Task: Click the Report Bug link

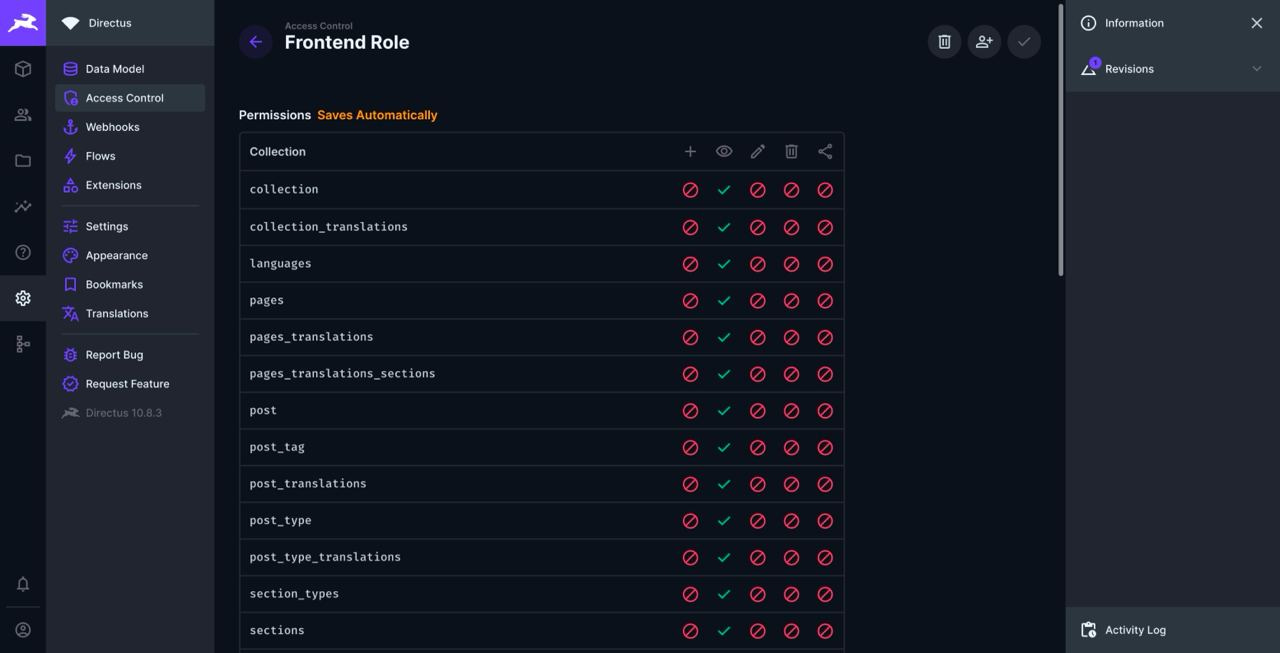Action: [114, 354]
